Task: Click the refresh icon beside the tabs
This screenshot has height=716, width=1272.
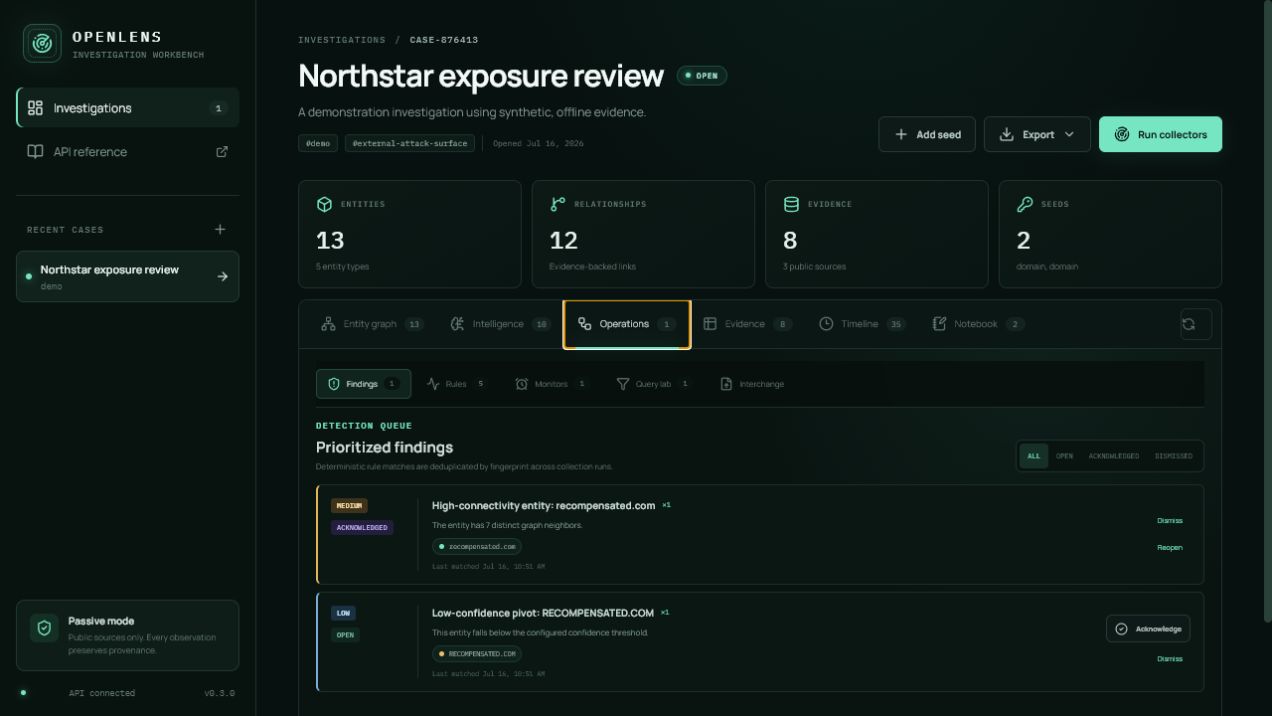Action: click(x=1196, y=324)
